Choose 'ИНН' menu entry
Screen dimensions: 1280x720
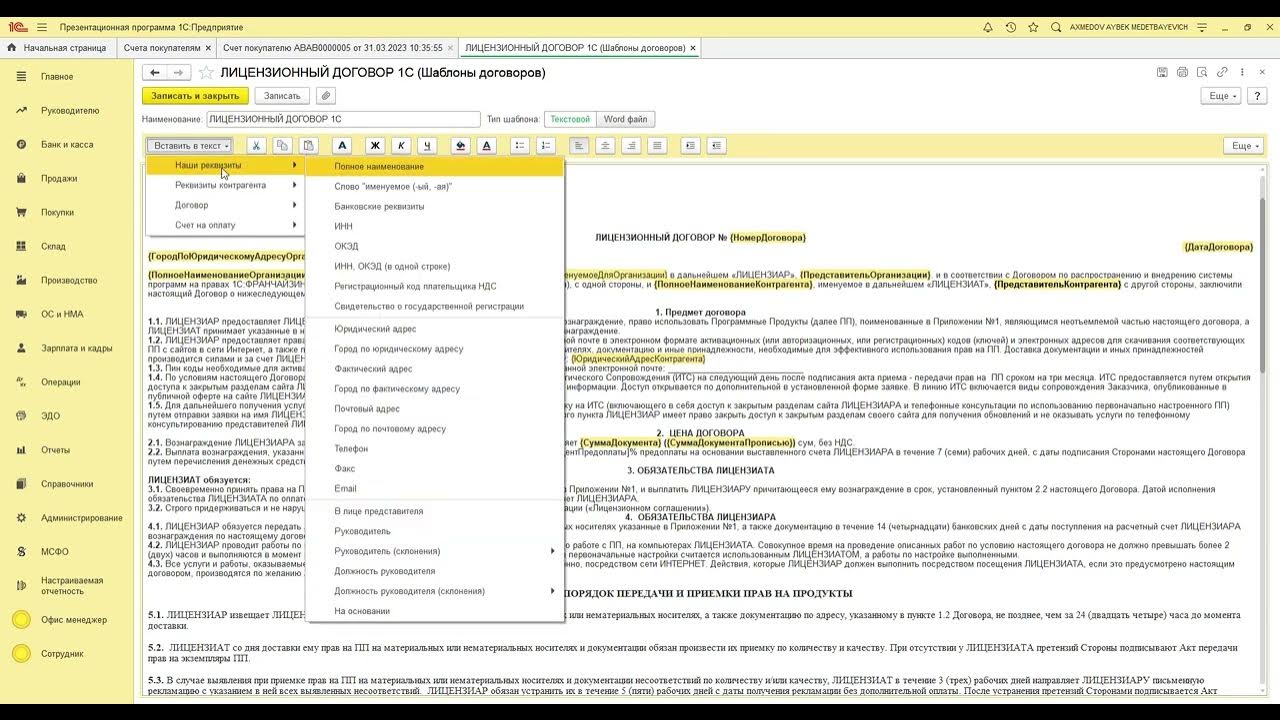[x=434, y=226]
